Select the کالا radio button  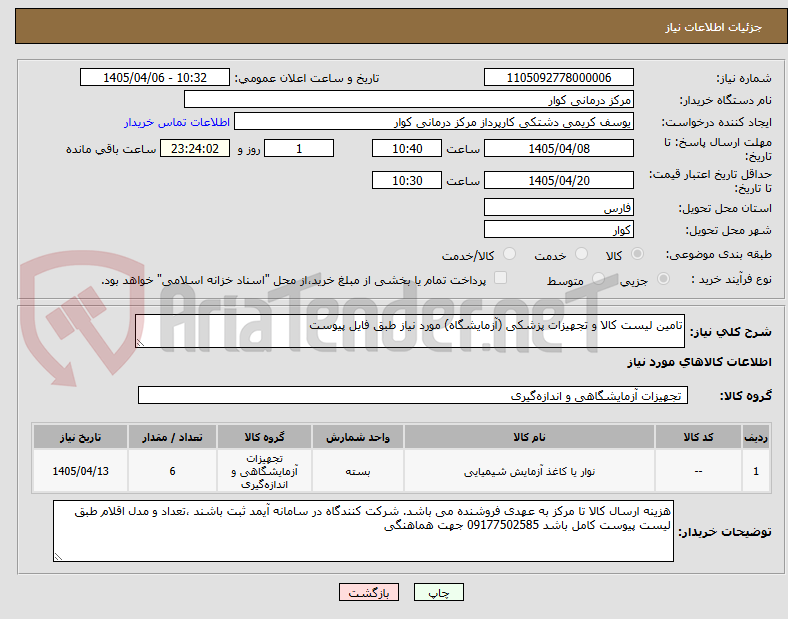point(637,254)
